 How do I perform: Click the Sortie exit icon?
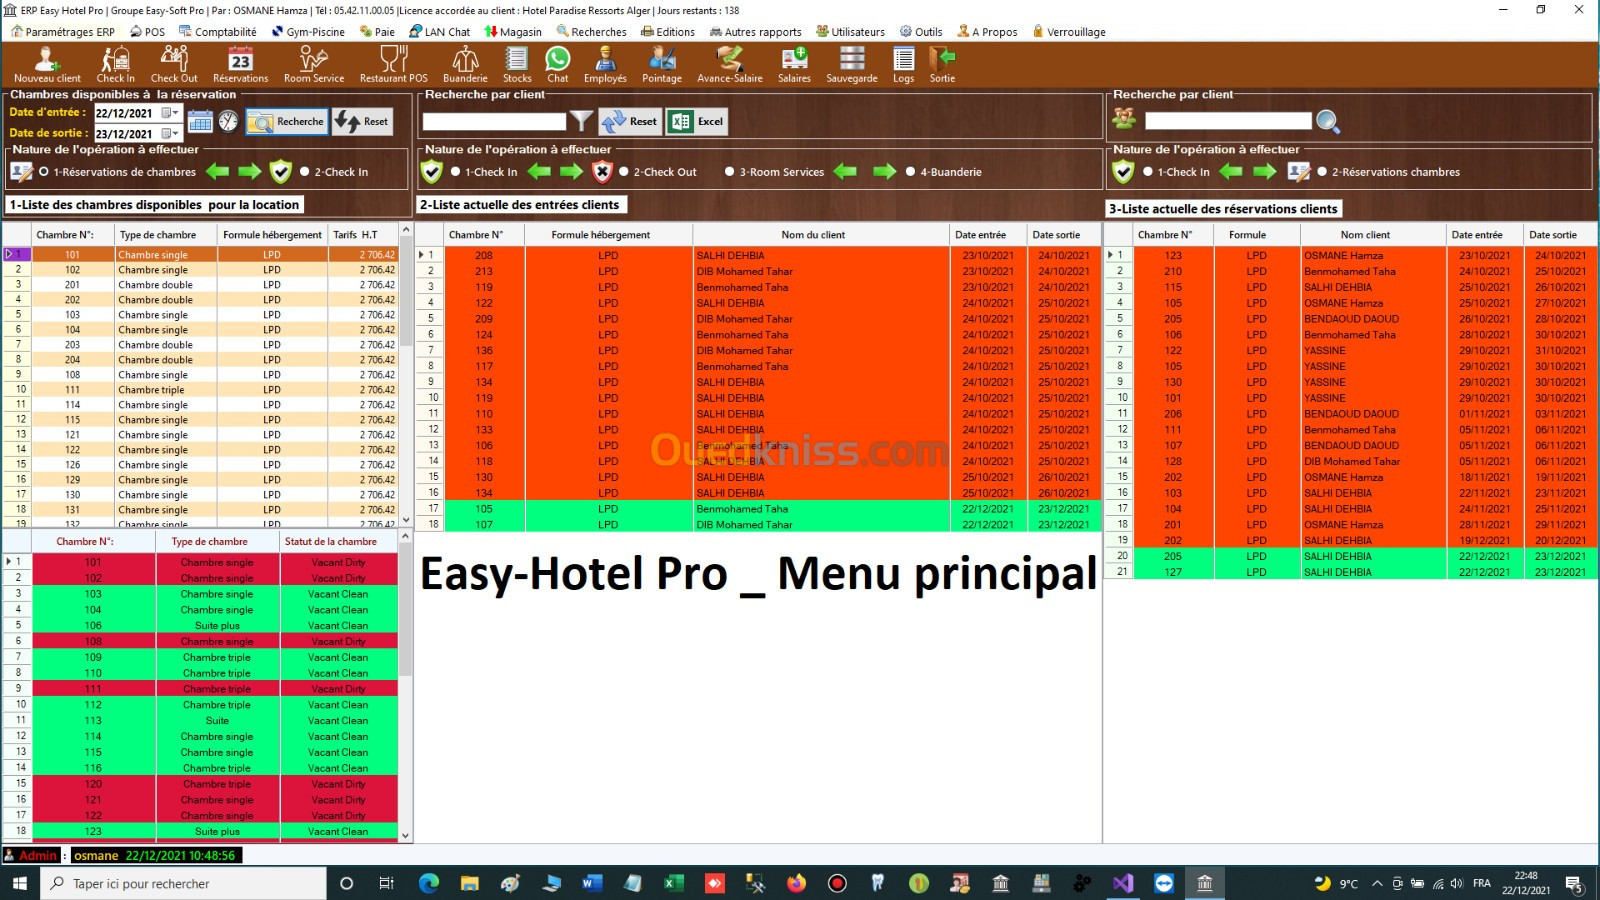(942, 65)
